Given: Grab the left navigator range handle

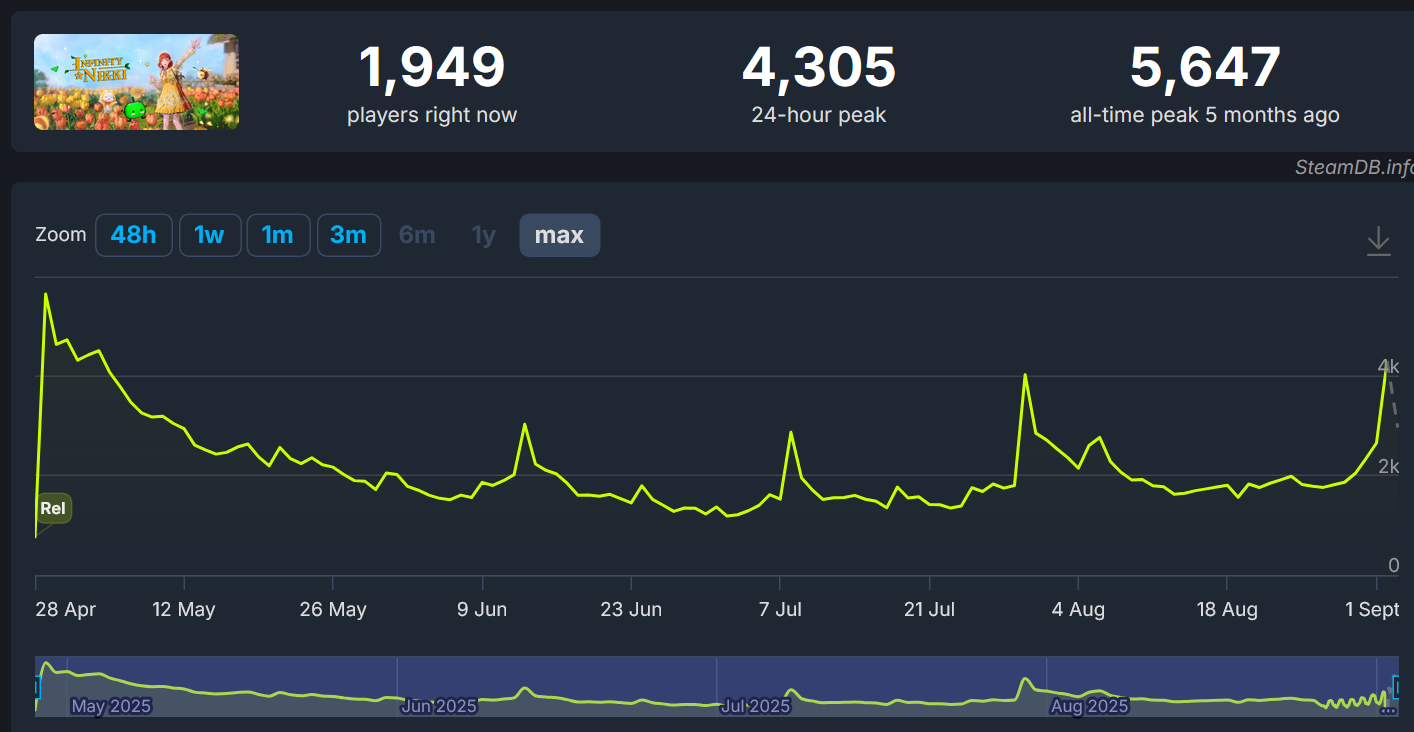Looking at the screenshot, I should (x=38, y=686).
